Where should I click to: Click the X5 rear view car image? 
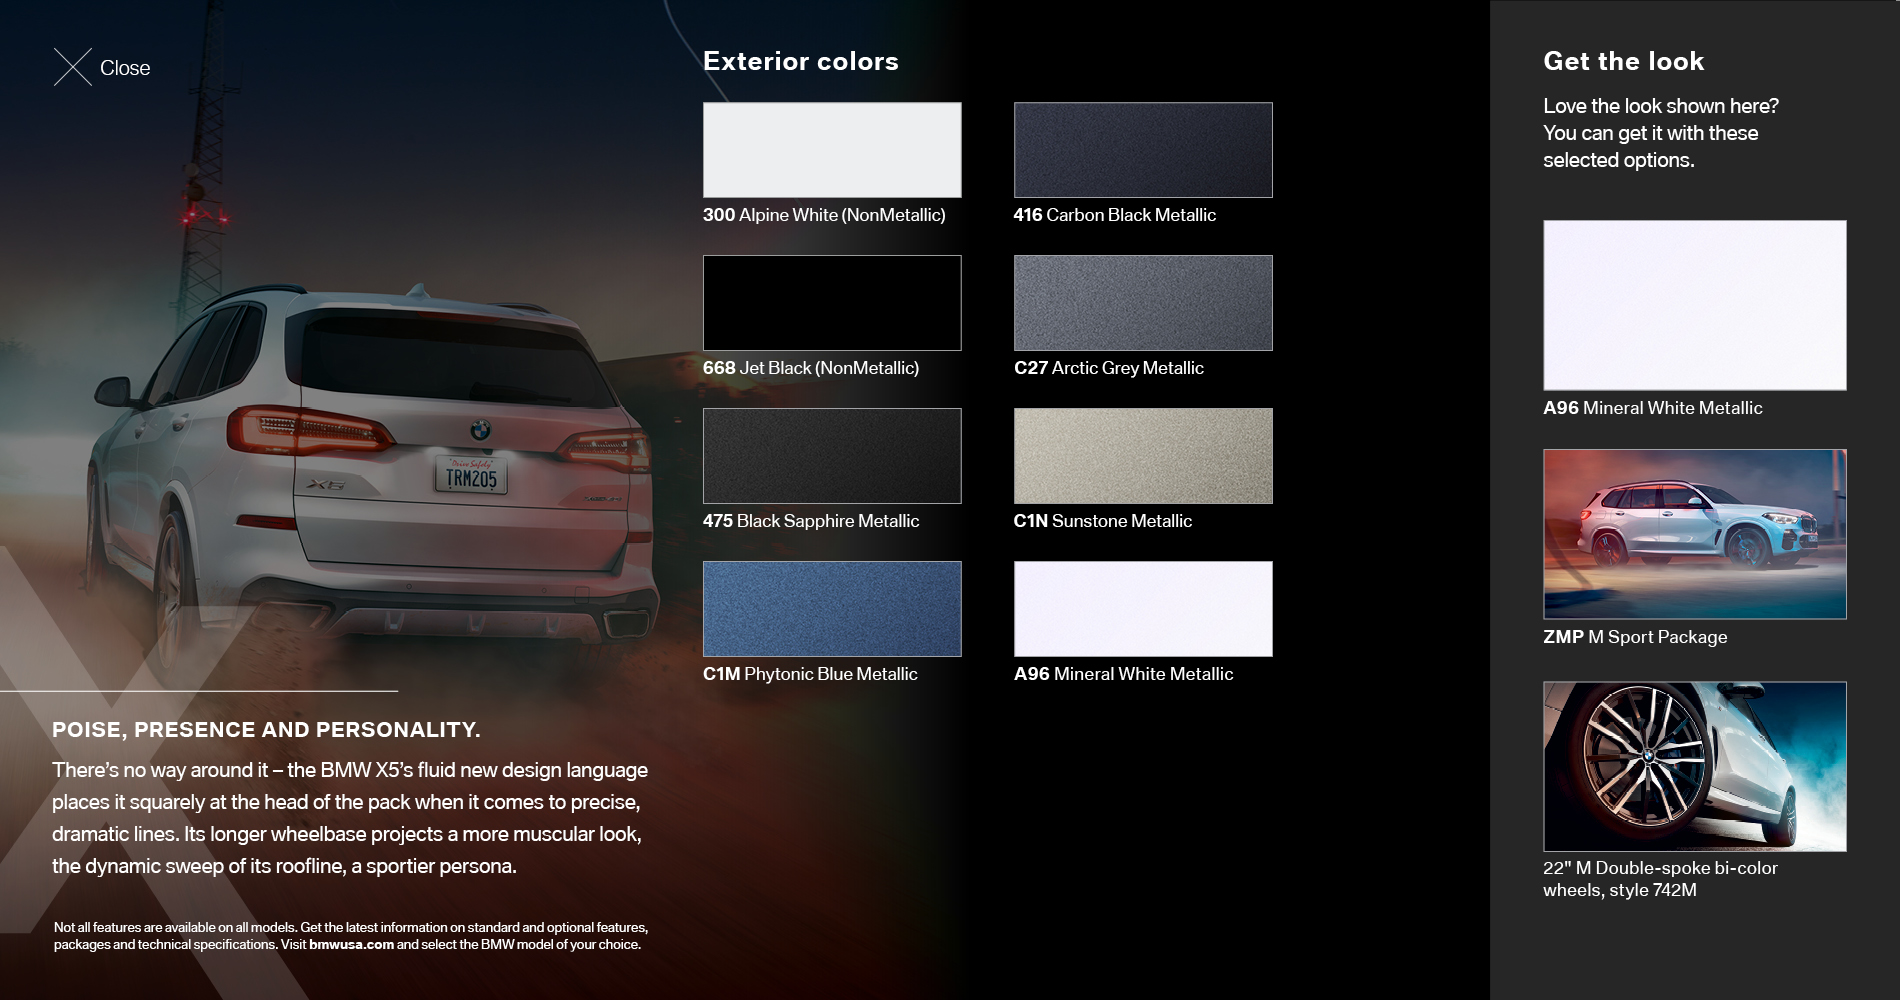pos(375,470)
